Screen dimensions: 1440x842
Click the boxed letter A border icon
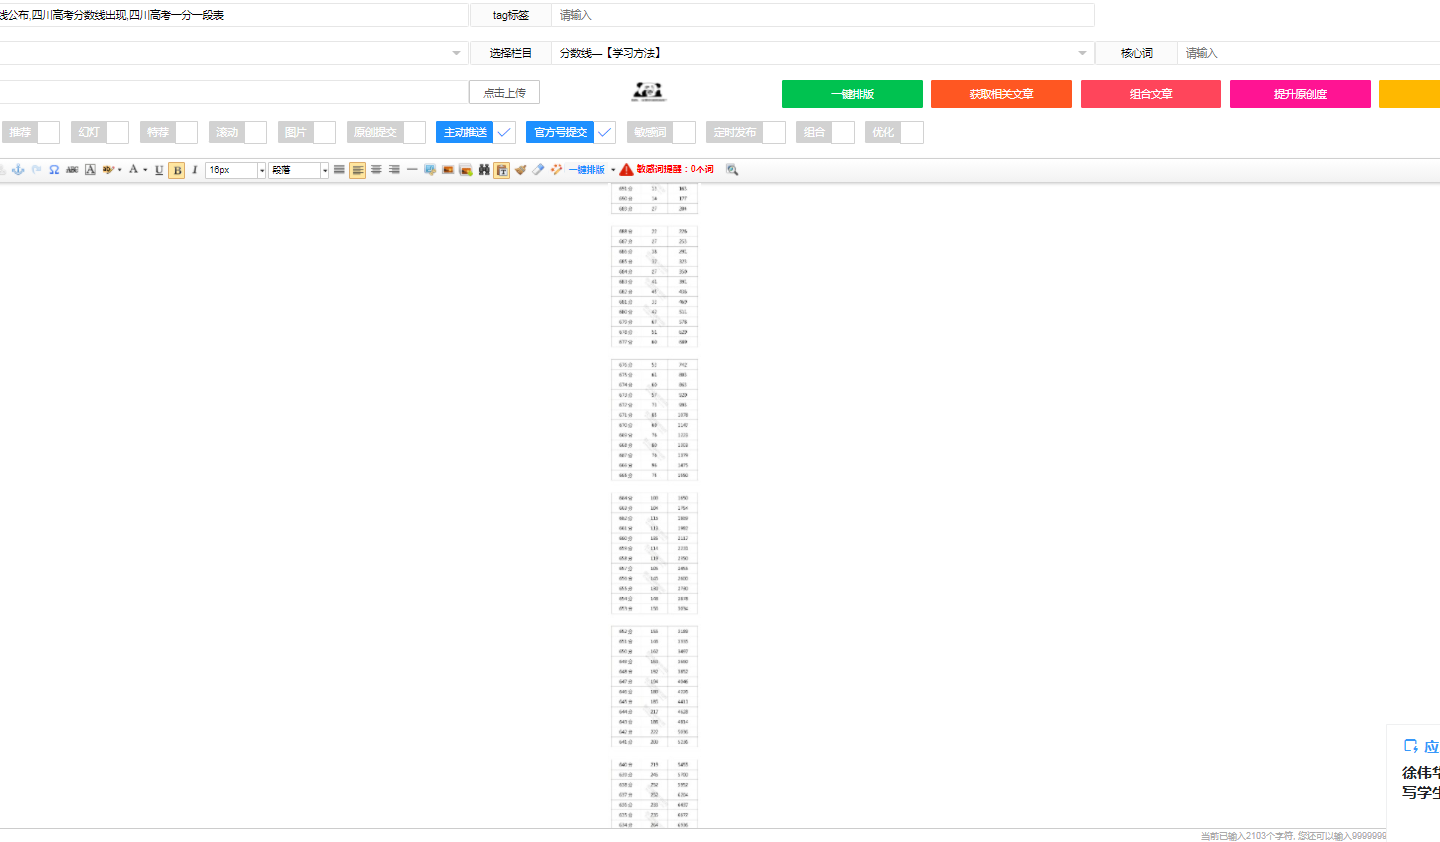(90, 170)
